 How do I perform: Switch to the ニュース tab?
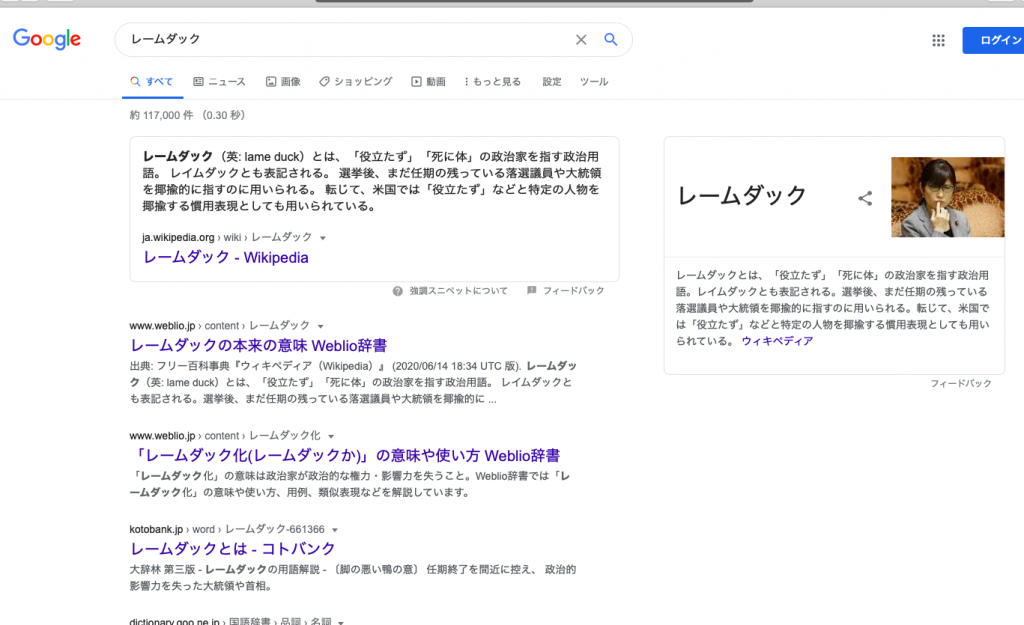click(219, 82)
